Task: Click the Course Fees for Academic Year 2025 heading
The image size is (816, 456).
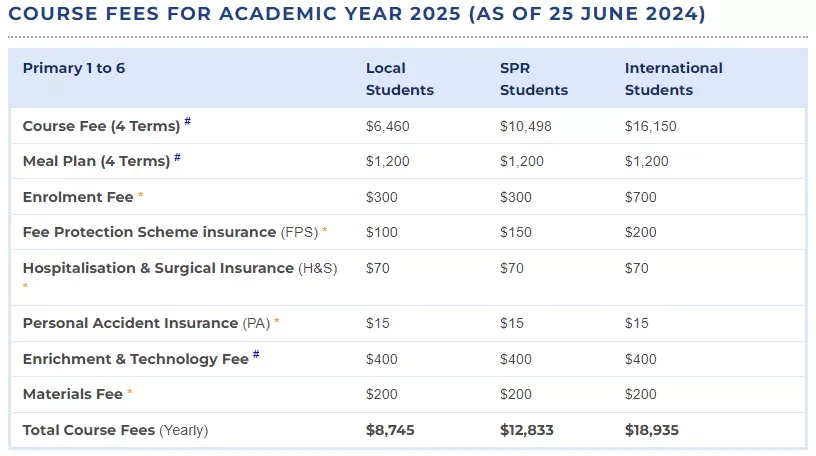Action: click(x=357, y=14)
